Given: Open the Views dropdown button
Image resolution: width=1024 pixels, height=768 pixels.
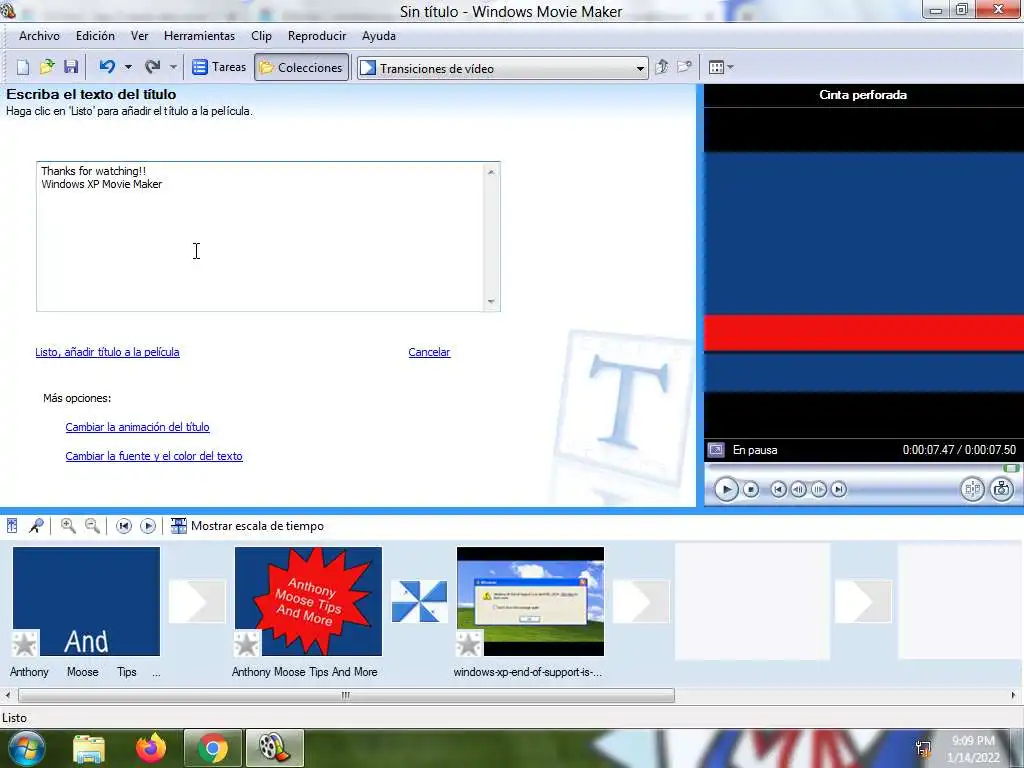Looking at the screenshot, I should pos(721,67).
